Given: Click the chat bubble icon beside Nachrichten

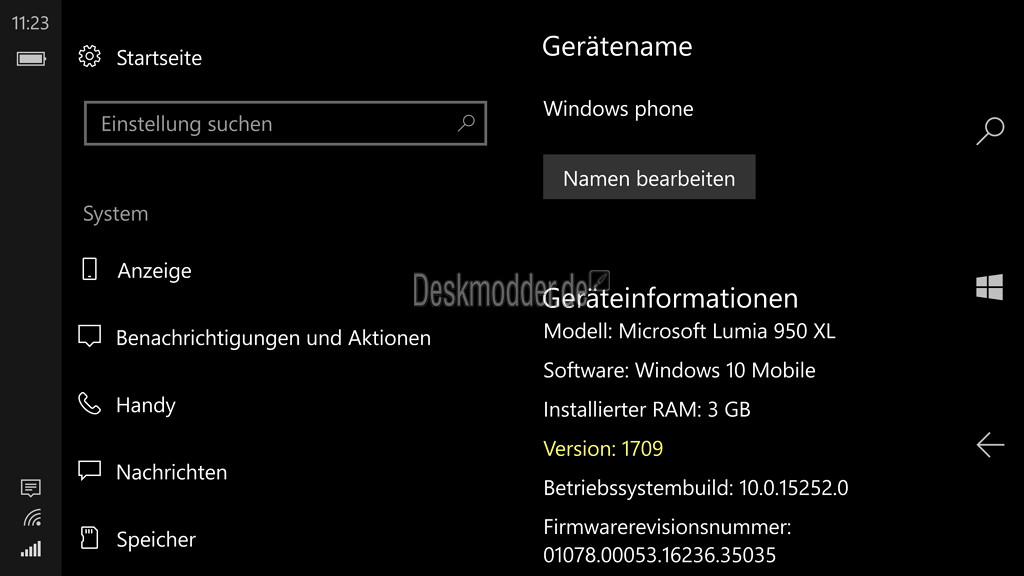Looking at the screenshot, I should click(89, 471).
